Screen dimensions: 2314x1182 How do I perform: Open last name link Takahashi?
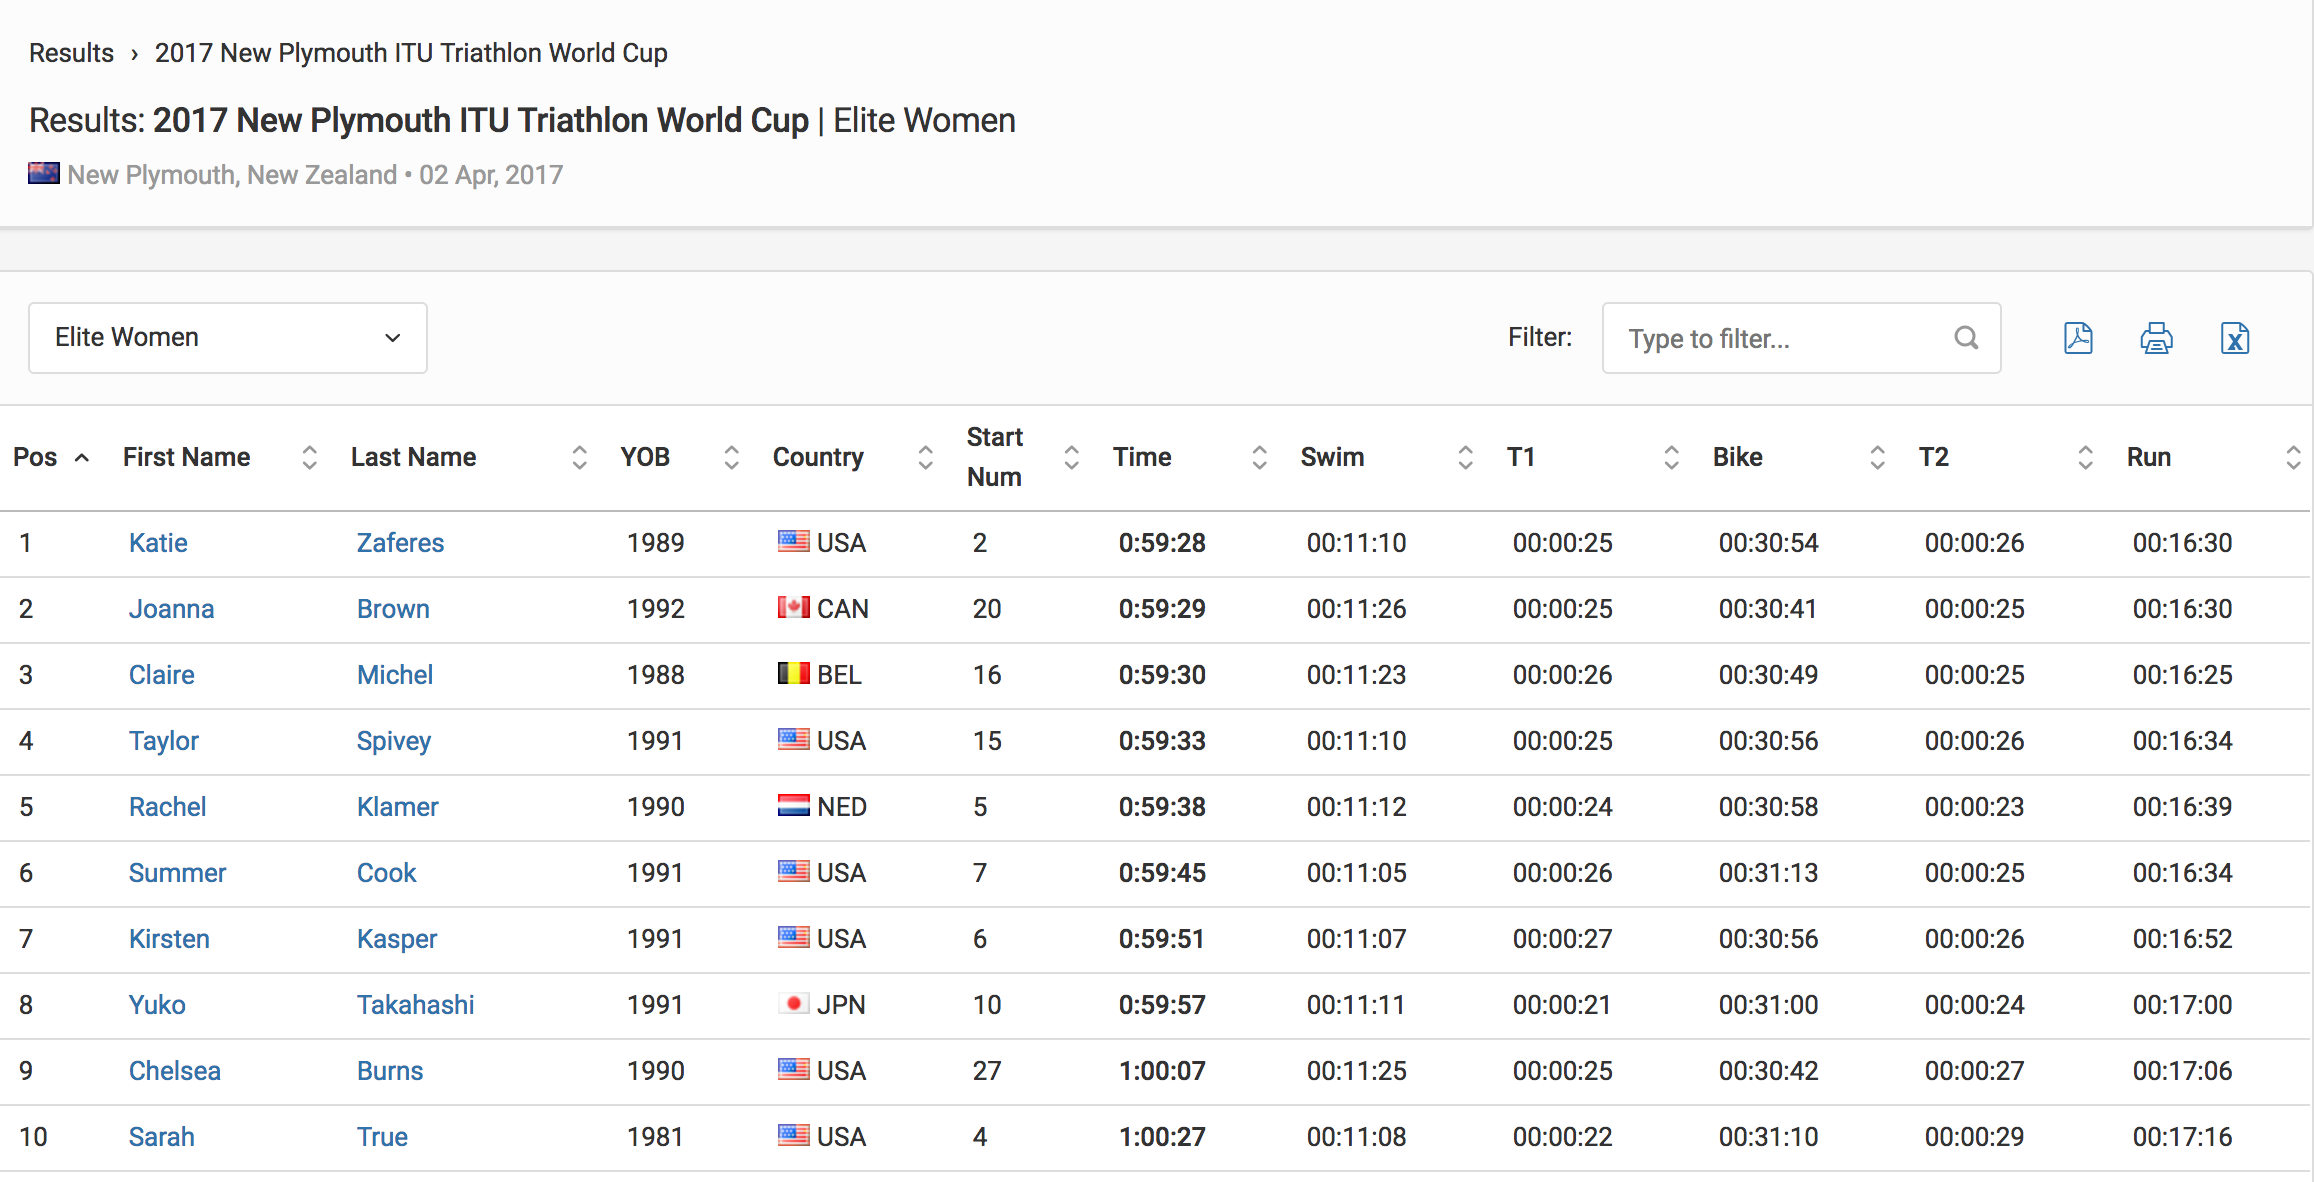tap(415, 1005)
